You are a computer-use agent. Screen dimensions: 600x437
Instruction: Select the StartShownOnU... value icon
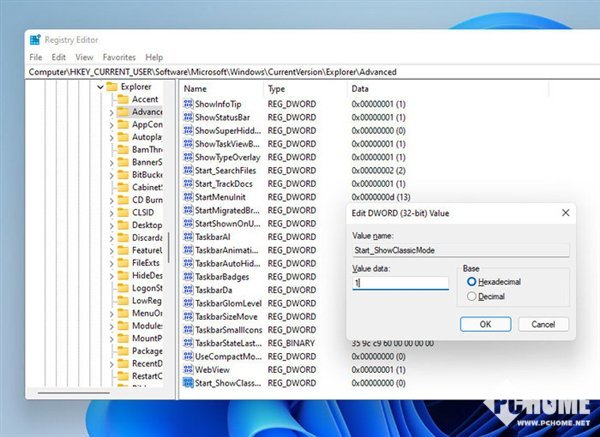point(188,223)
